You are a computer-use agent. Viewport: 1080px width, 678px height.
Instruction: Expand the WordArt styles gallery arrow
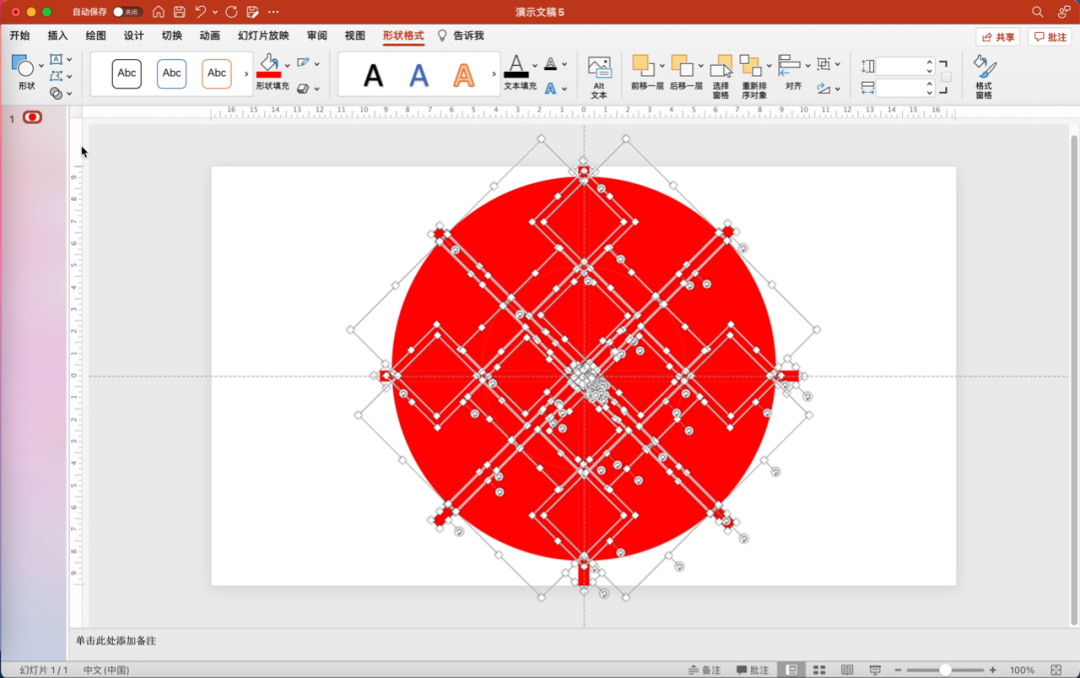pos(494,74)
